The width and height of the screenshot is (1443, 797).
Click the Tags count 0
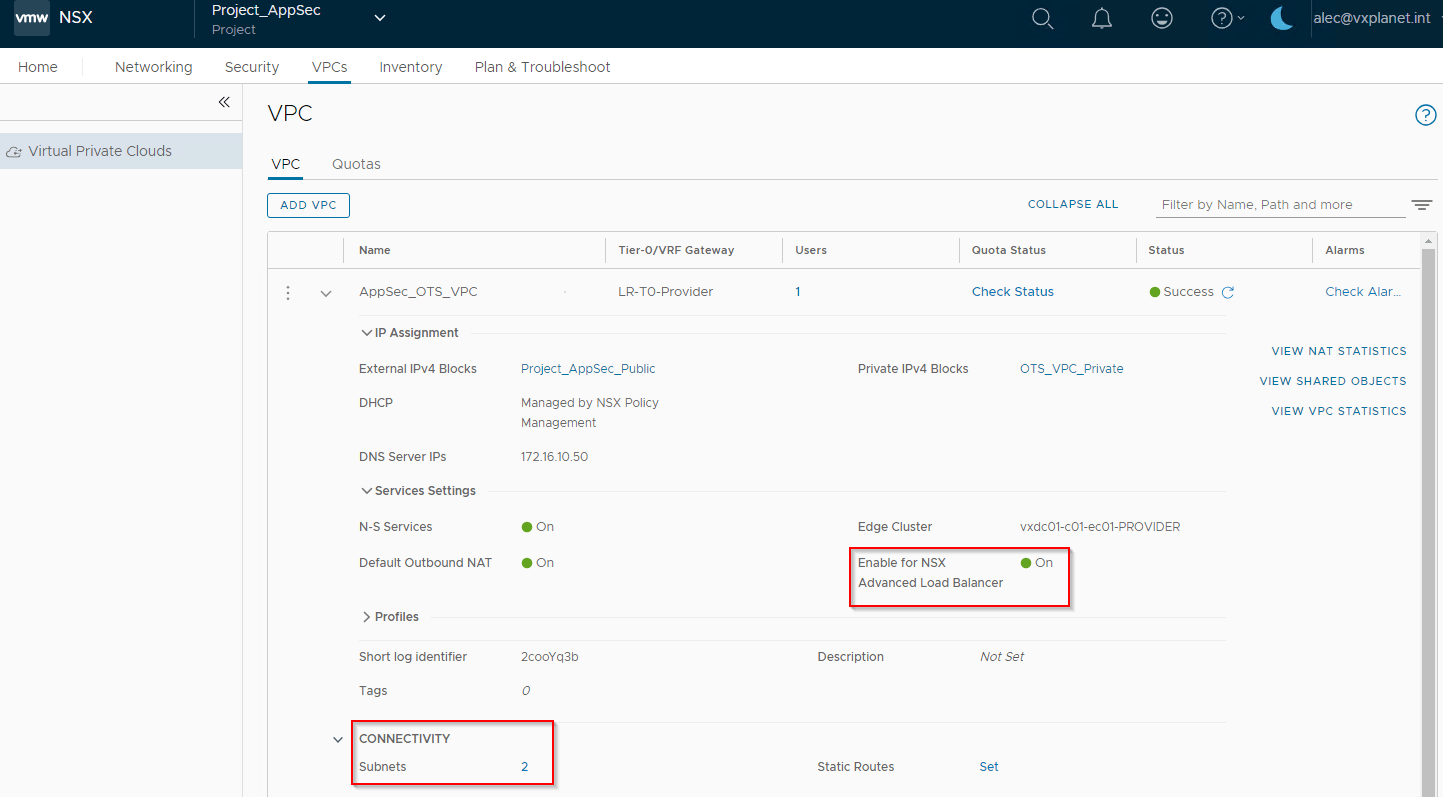click(x=525, y=691)
